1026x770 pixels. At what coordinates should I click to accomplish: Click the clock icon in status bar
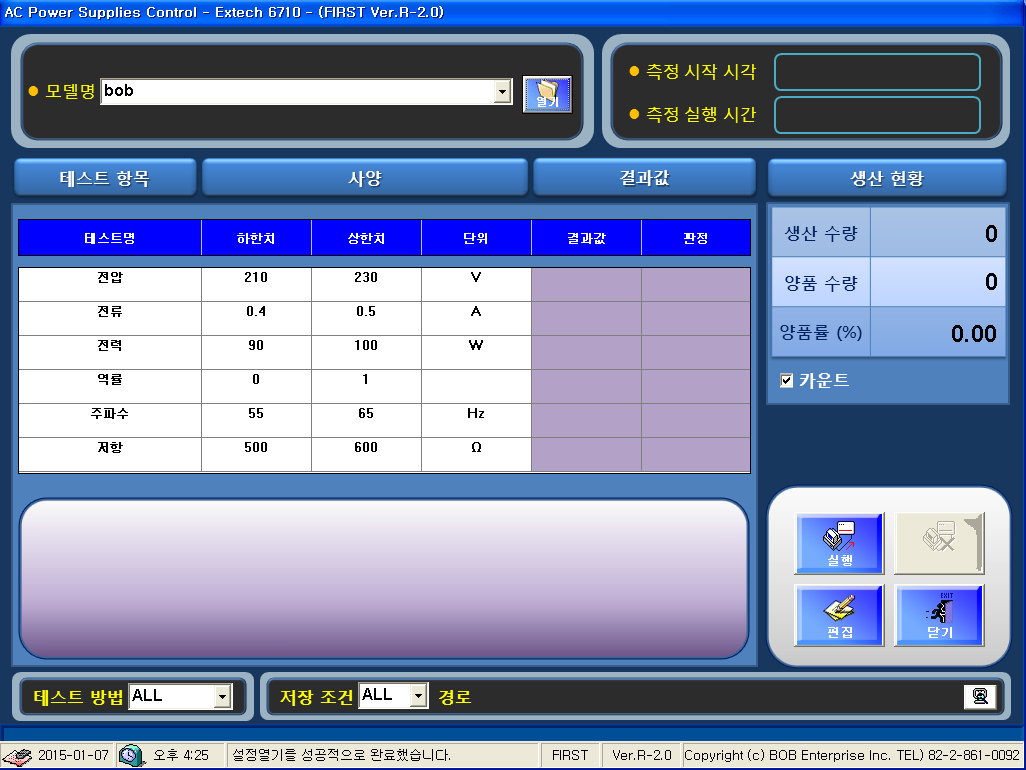(x=131, y=755)
